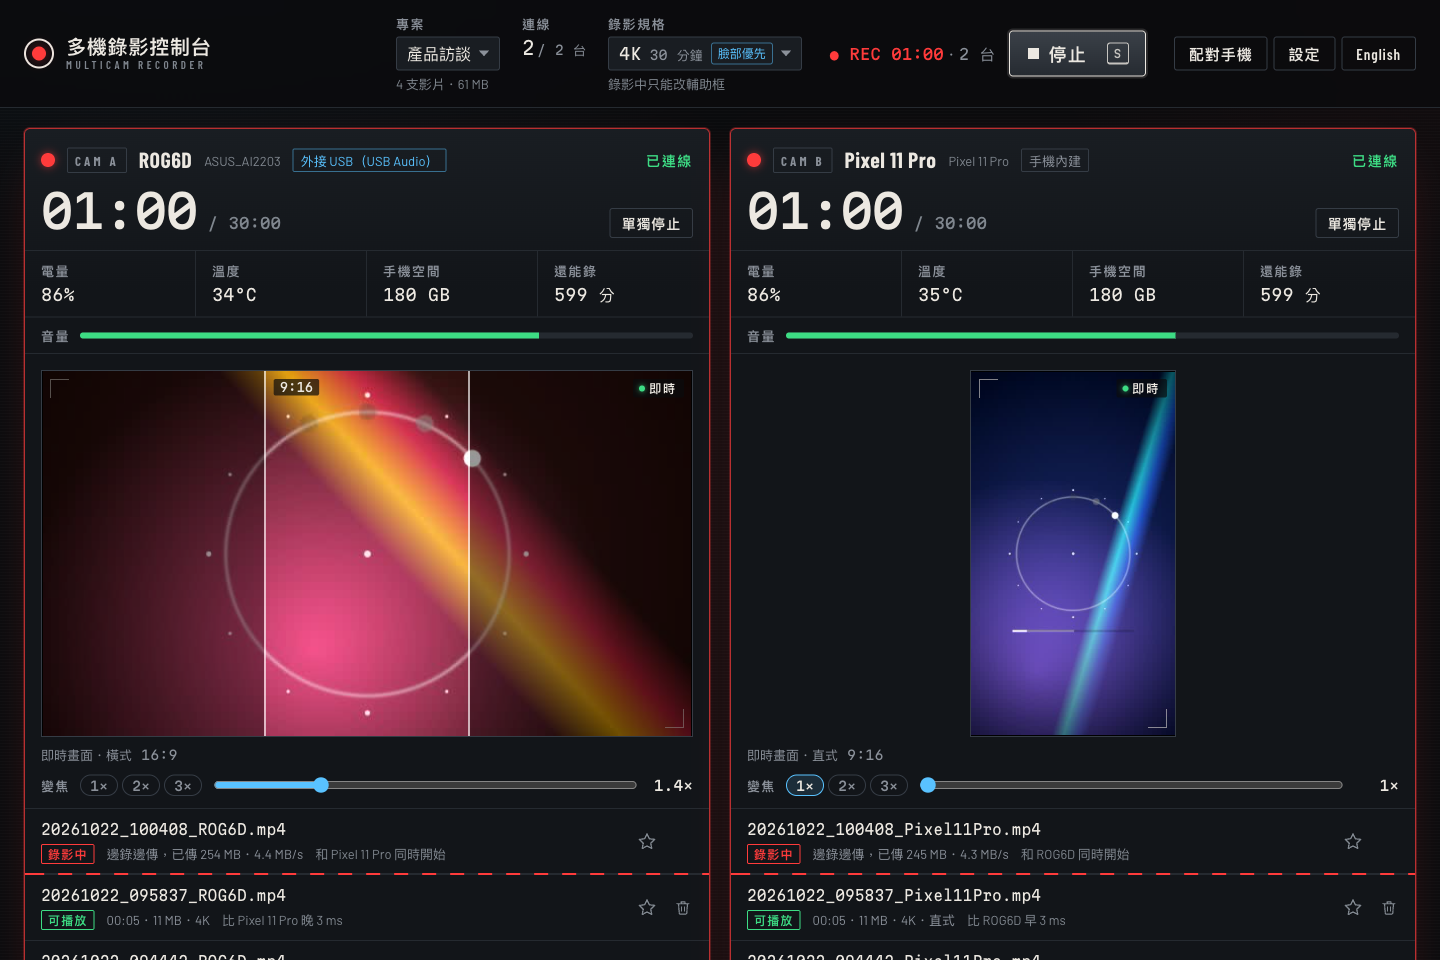Image resolution: width=1440 pixels, height=960 pixels.
Task: Click the 臉部優先 tag in recording format
Action: point(742,54)
